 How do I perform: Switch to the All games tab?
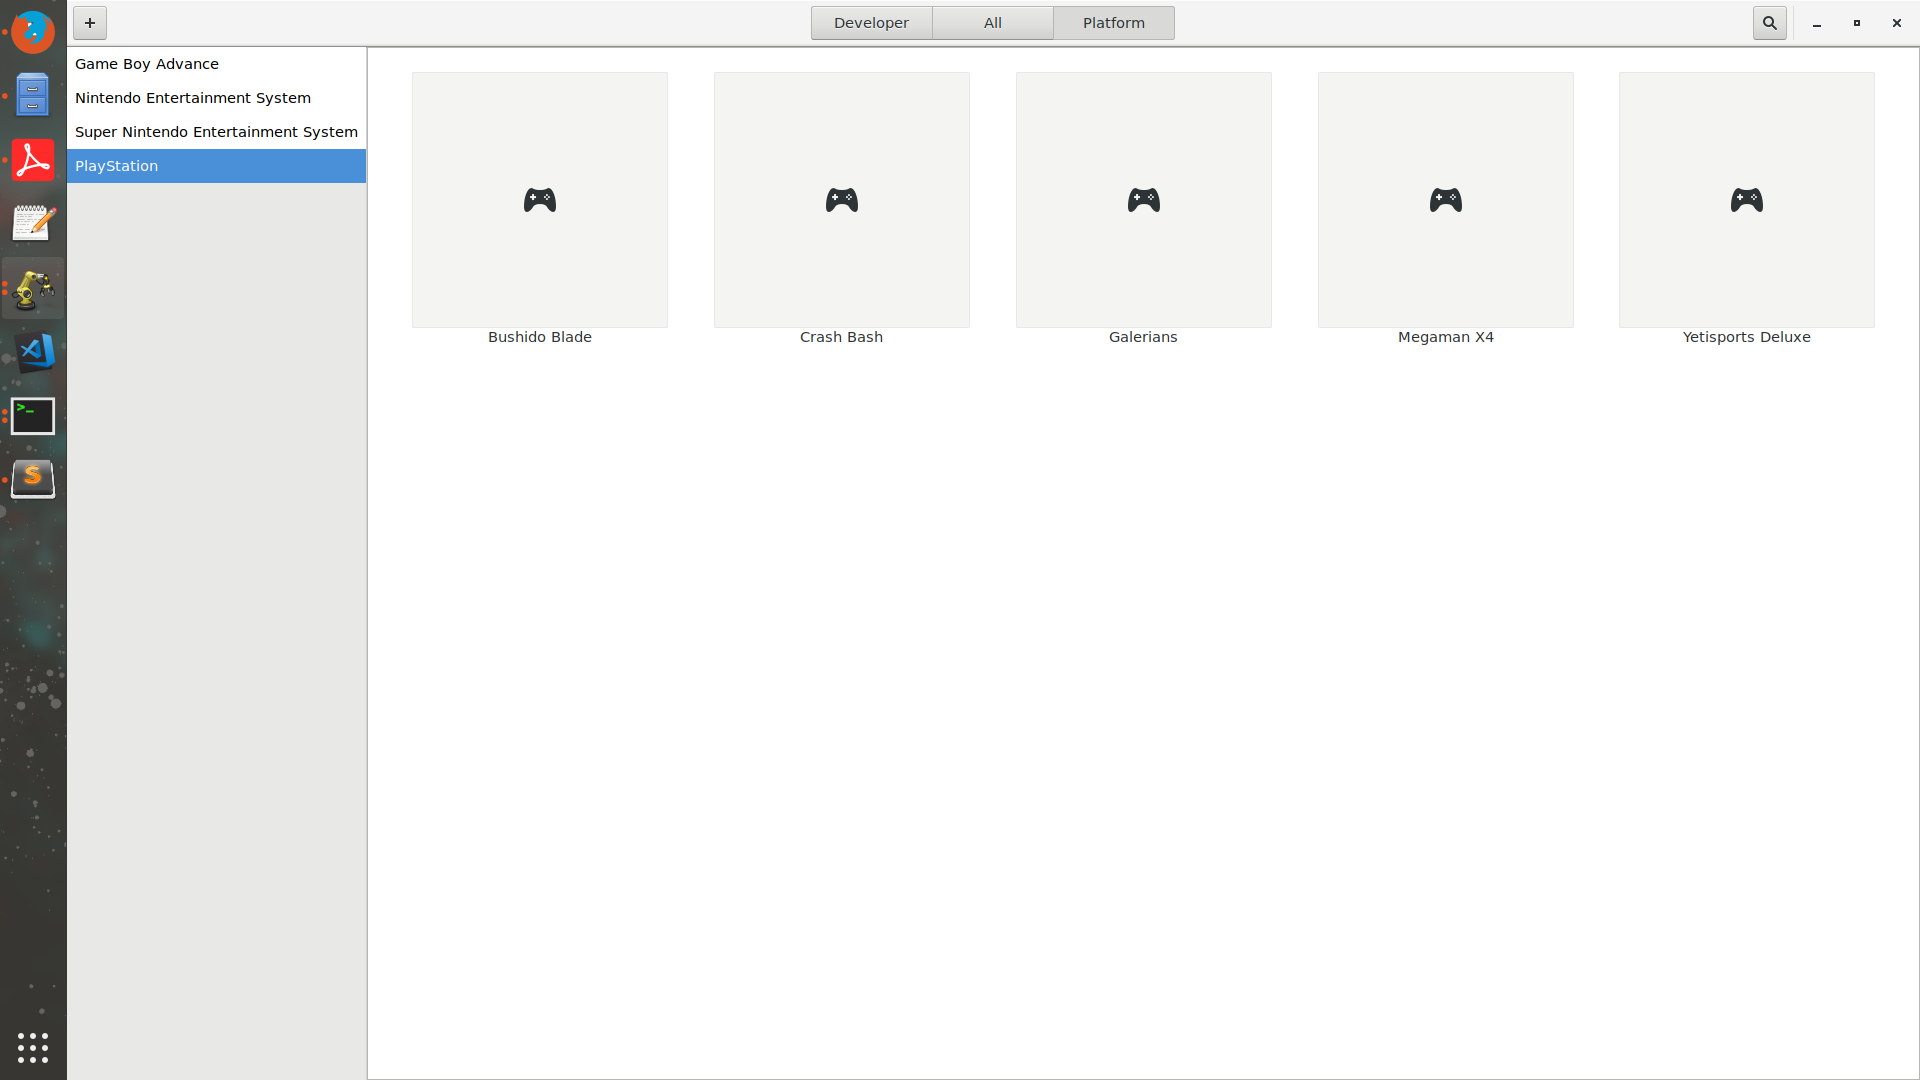click(992, 23)
